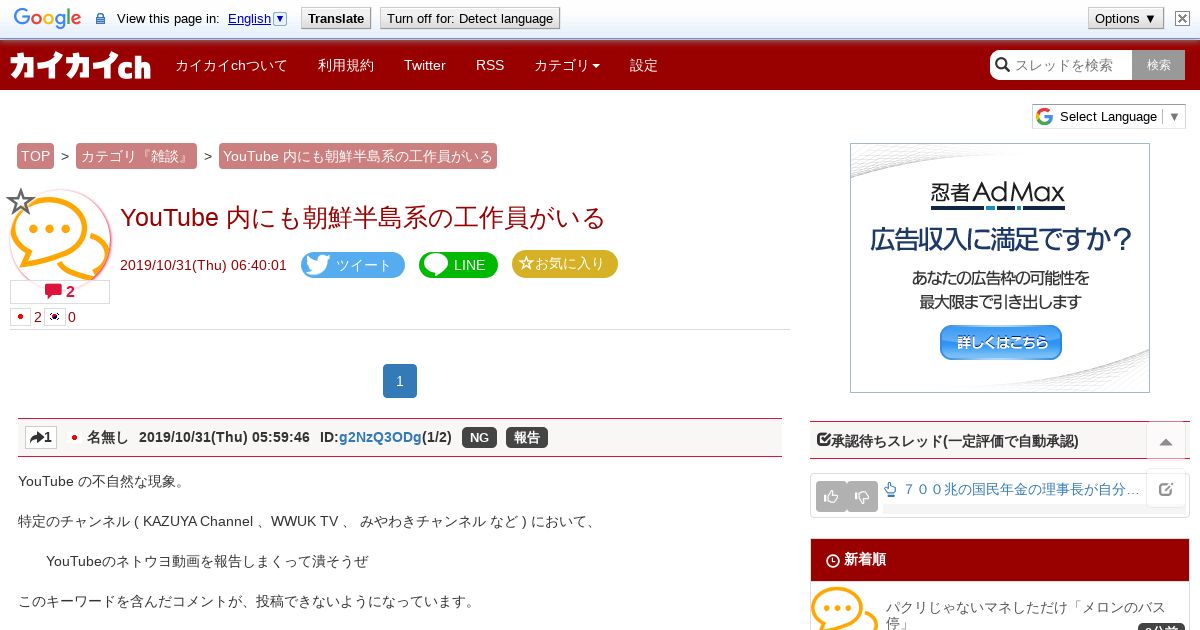Open the Select Language dropdown
This screenshot has height=630, width=1200.
point(1108,116)
